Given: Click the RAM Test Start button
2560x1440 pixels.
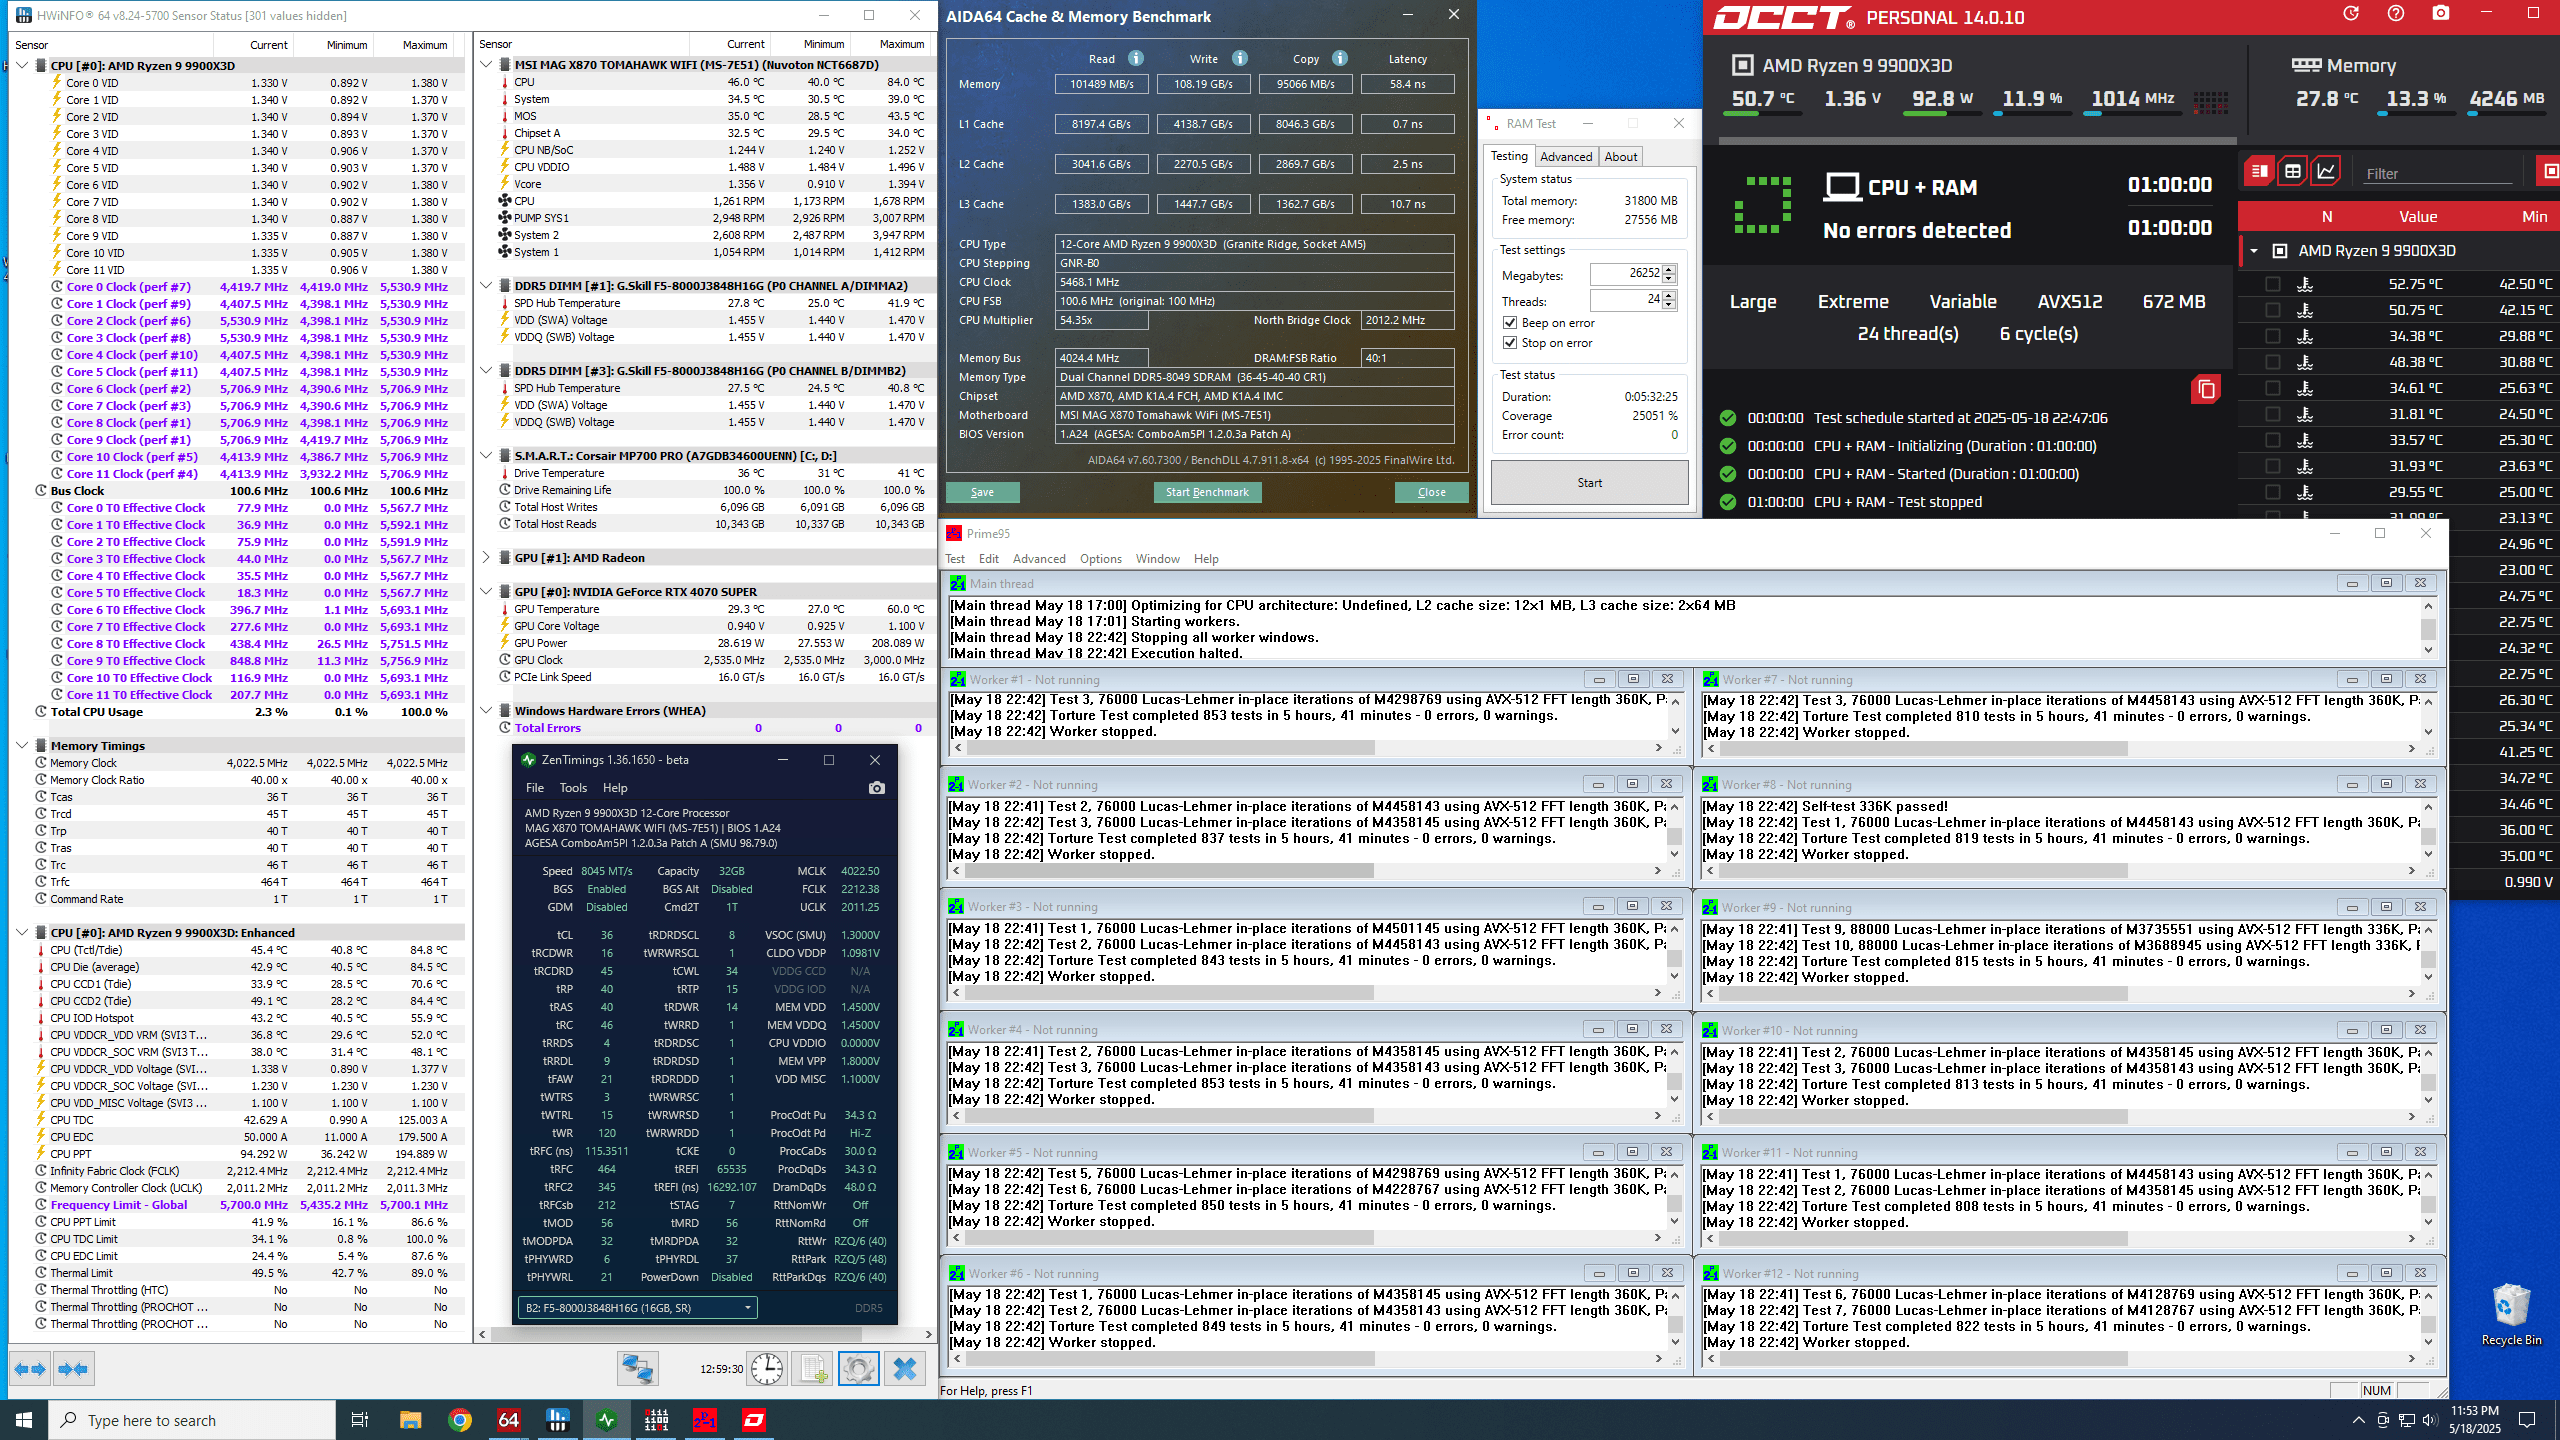Looking at the screenshot, I should (1589, 483).
